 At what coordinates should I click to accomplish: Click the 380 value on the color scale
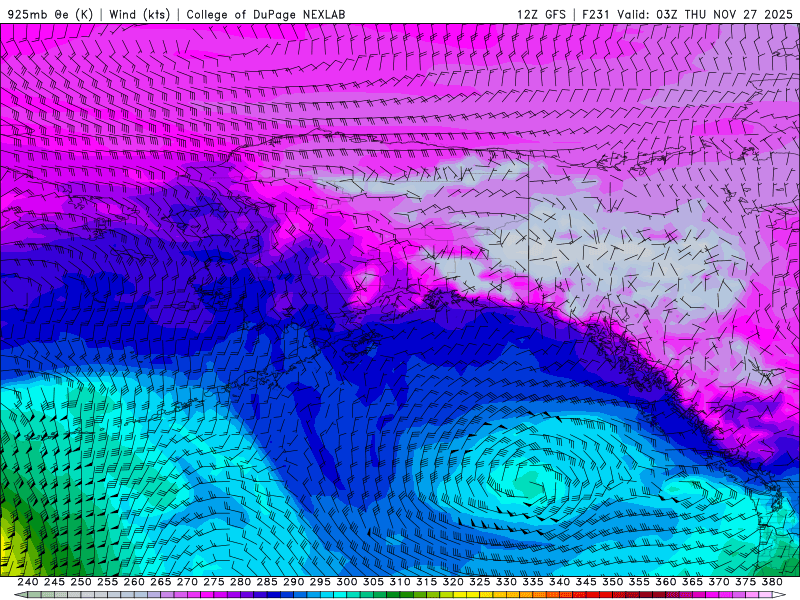[772, 582]
